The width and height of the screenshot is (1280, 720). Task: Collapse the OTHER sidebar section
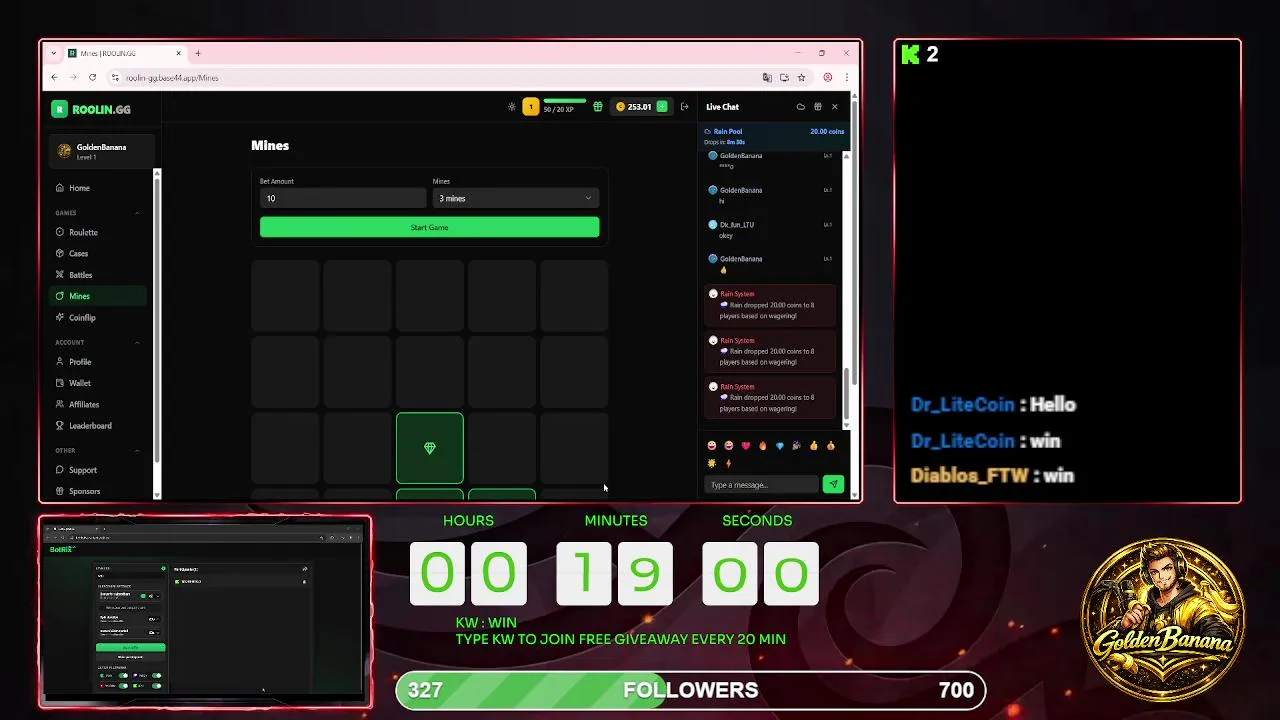click(x=137, y=451)
